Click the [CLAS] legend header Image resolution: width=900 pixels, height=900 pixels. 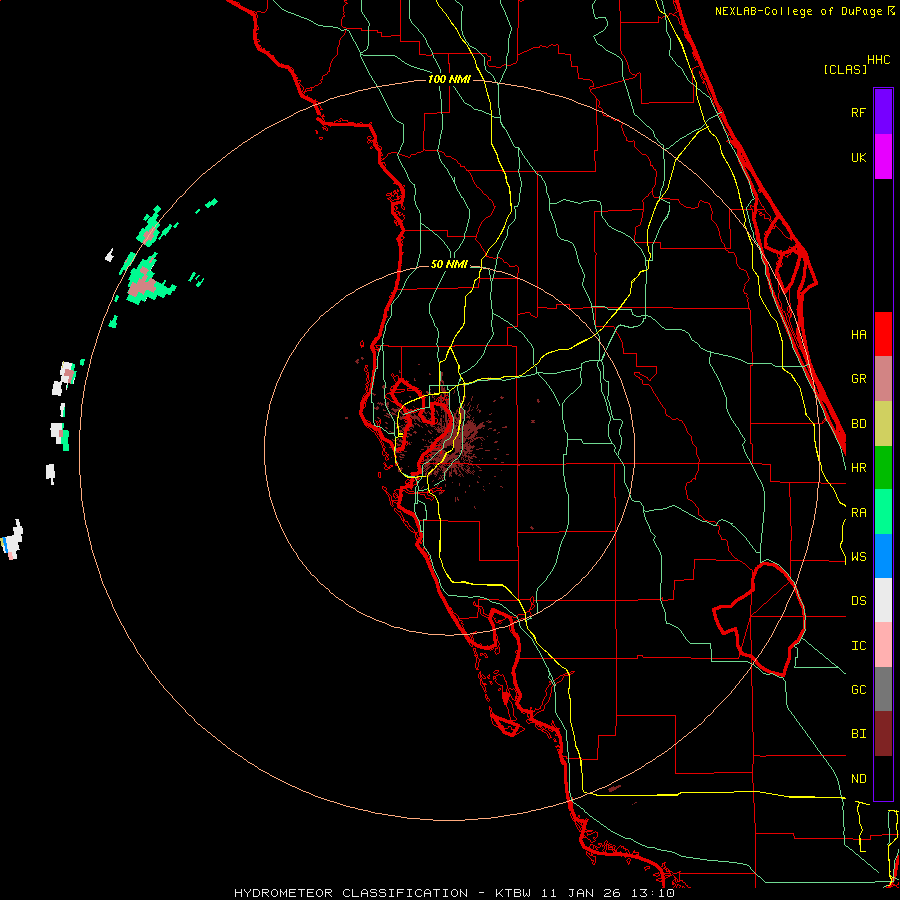(x=845, y=69)
